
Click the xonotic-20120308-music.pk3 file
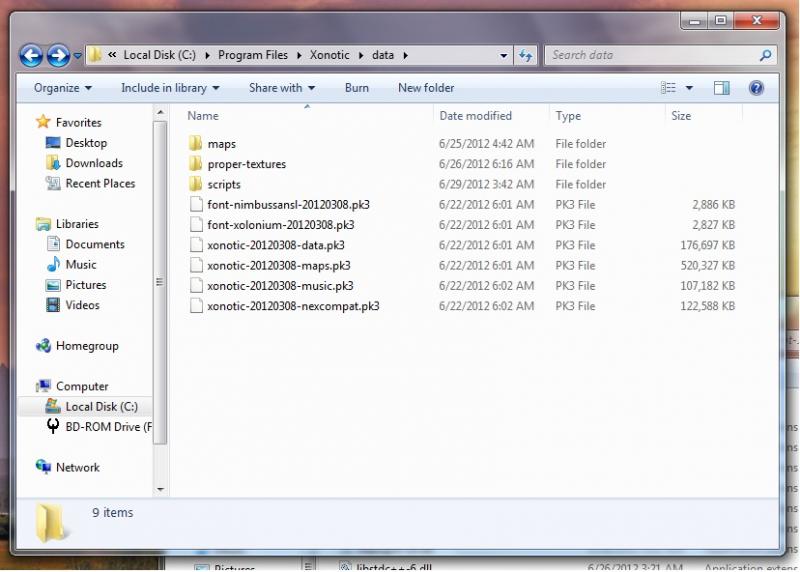coord(280,286)
